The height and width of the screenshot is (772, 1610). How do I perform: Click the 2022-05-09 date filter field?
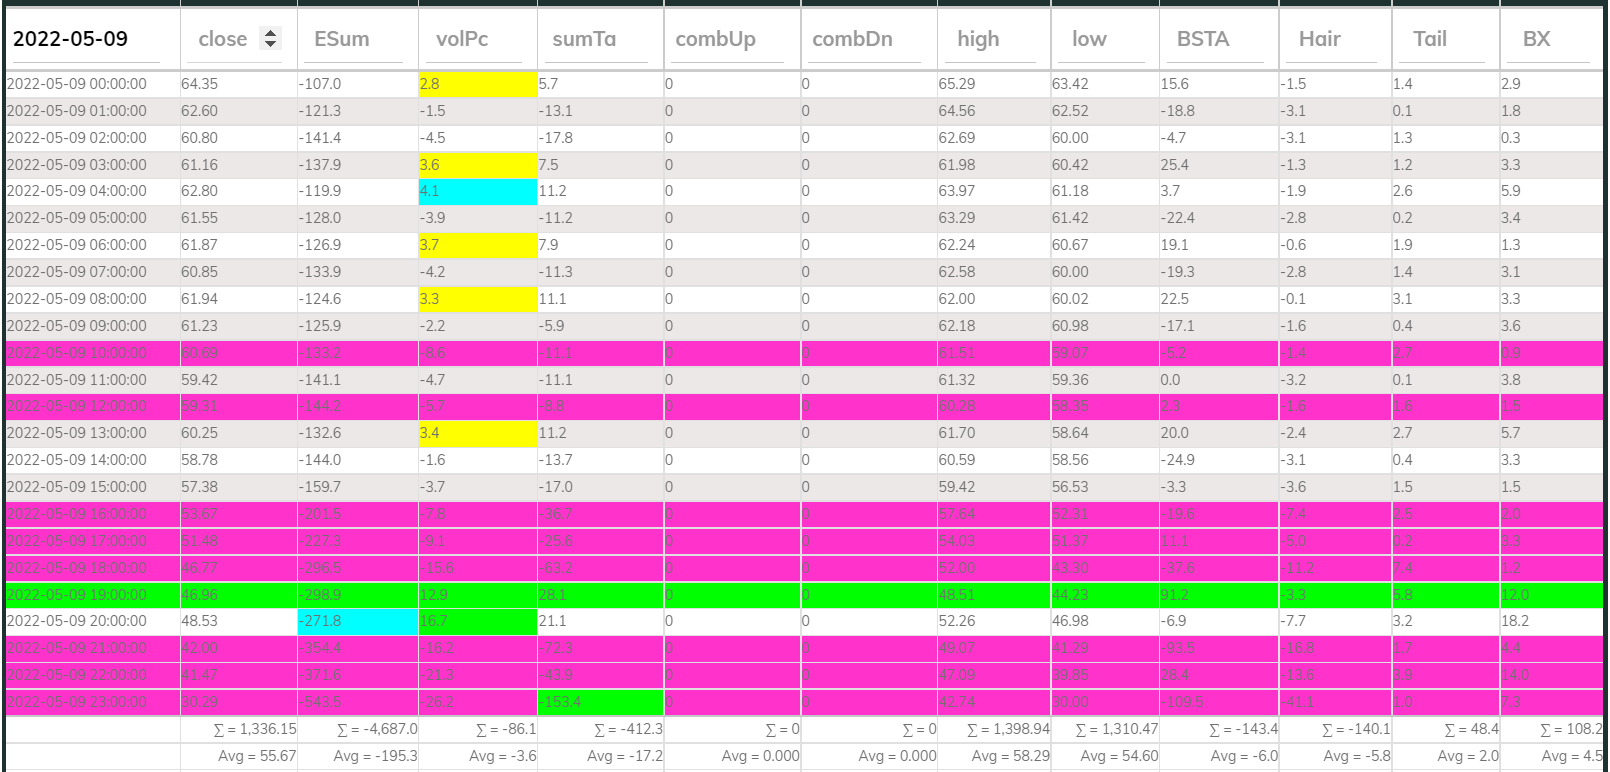[86, 39]
